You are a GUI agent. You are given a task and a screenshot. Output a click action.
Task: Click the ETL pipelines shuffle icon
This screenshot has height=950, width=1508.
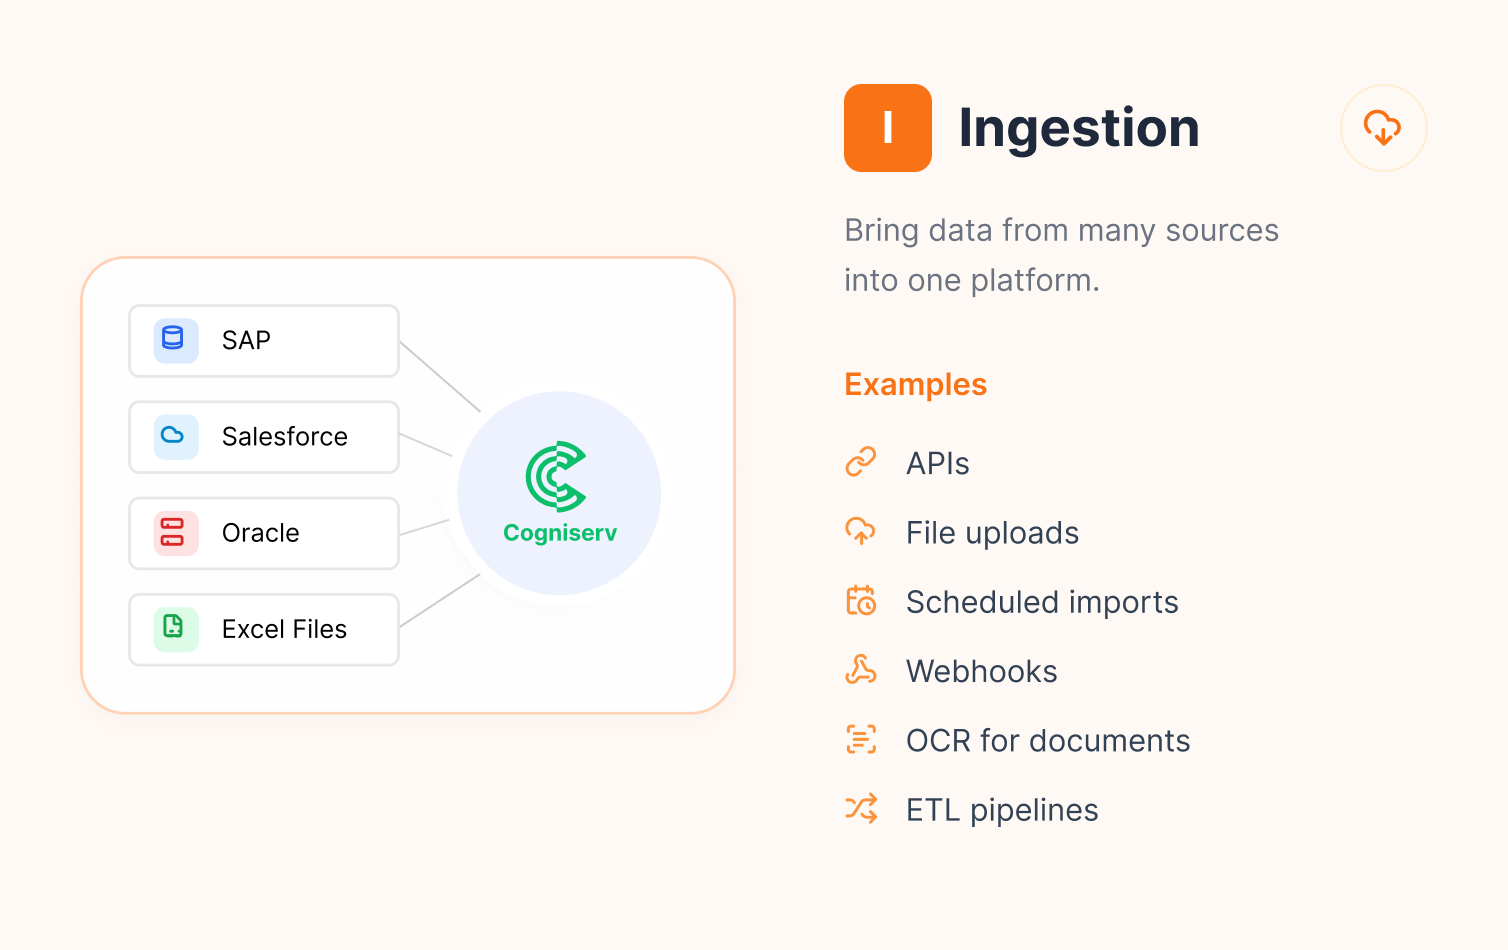tap(861, 808)
